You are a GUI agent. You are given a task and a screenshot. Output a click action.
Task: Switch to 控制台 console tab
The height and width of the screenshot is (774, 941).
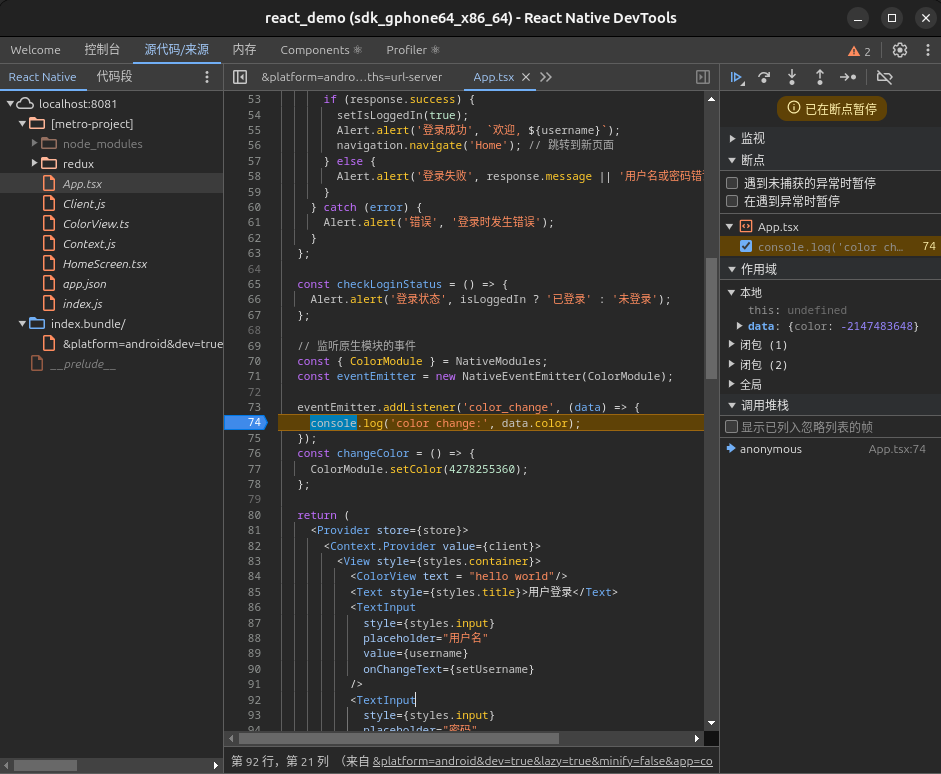102,50
